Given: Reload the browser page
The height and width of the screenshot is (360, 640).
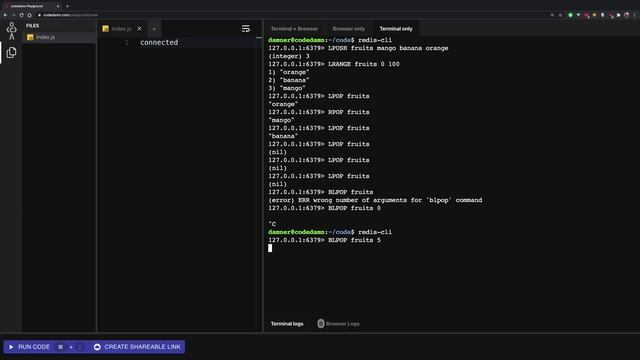Looking at the screenshot, I should pyautogui.click(x=21, y=15).
